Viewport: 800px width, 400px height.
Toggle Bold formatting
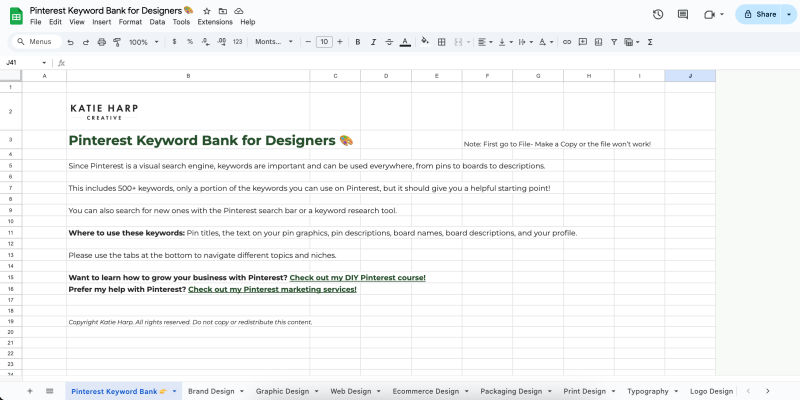pyautogui.click(x=358, y=42)
